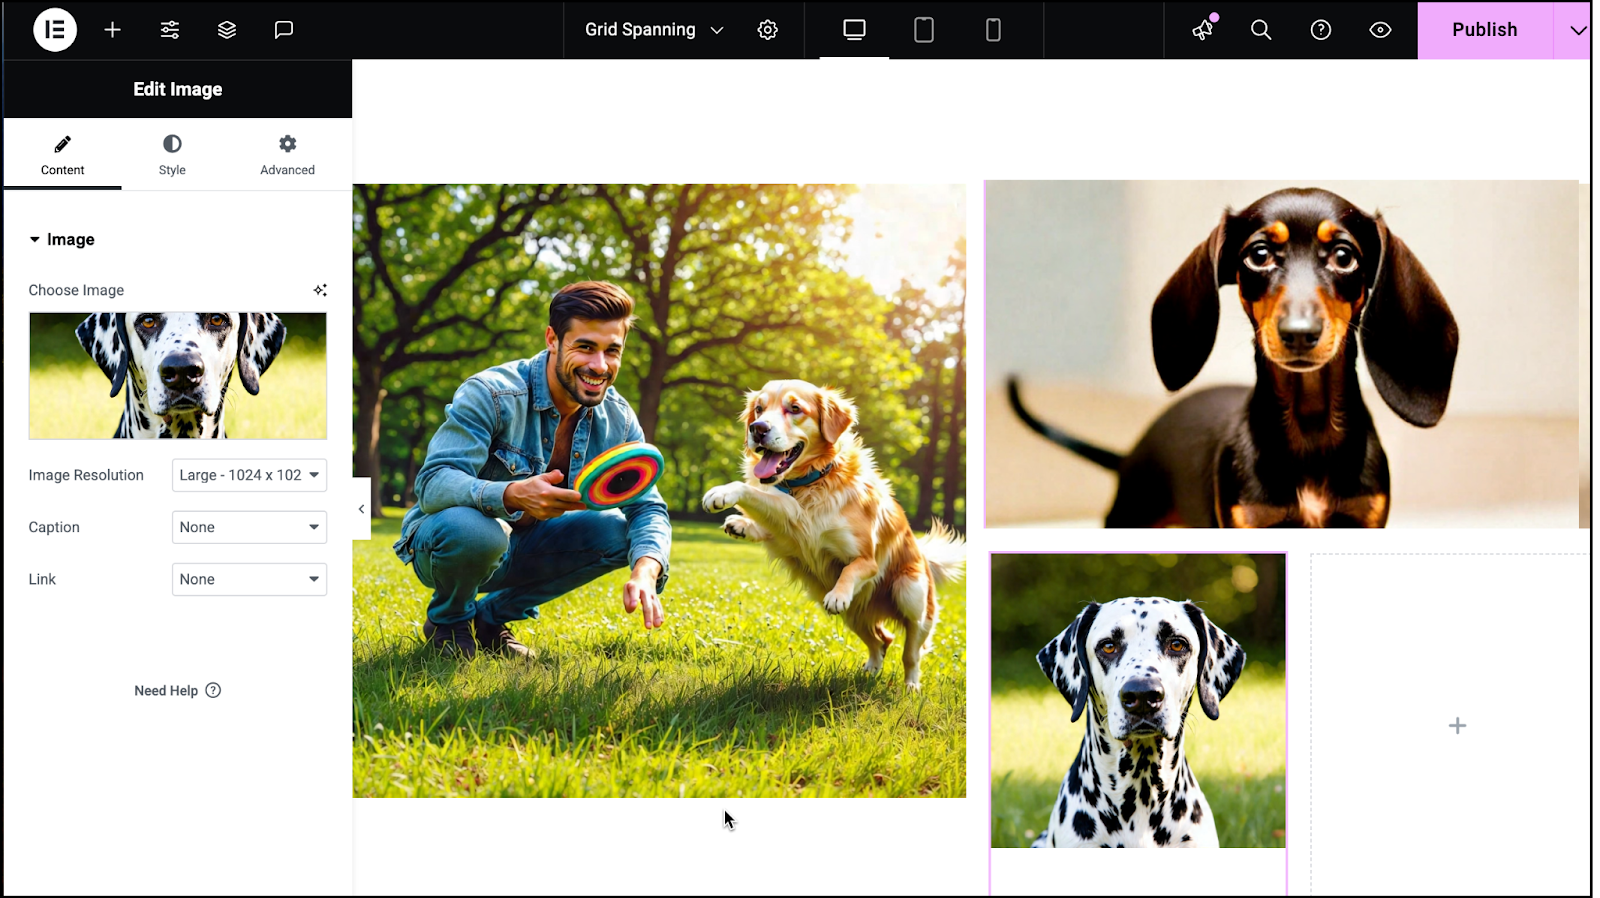This screenshot has height=898, width=1600.
Task: Open What's New megaphone icon
Action: coord(1203,30)
